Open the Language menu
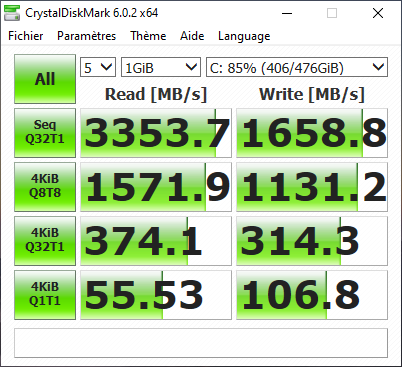The width and height of the screenshot is (402, 367). [244, 36]
